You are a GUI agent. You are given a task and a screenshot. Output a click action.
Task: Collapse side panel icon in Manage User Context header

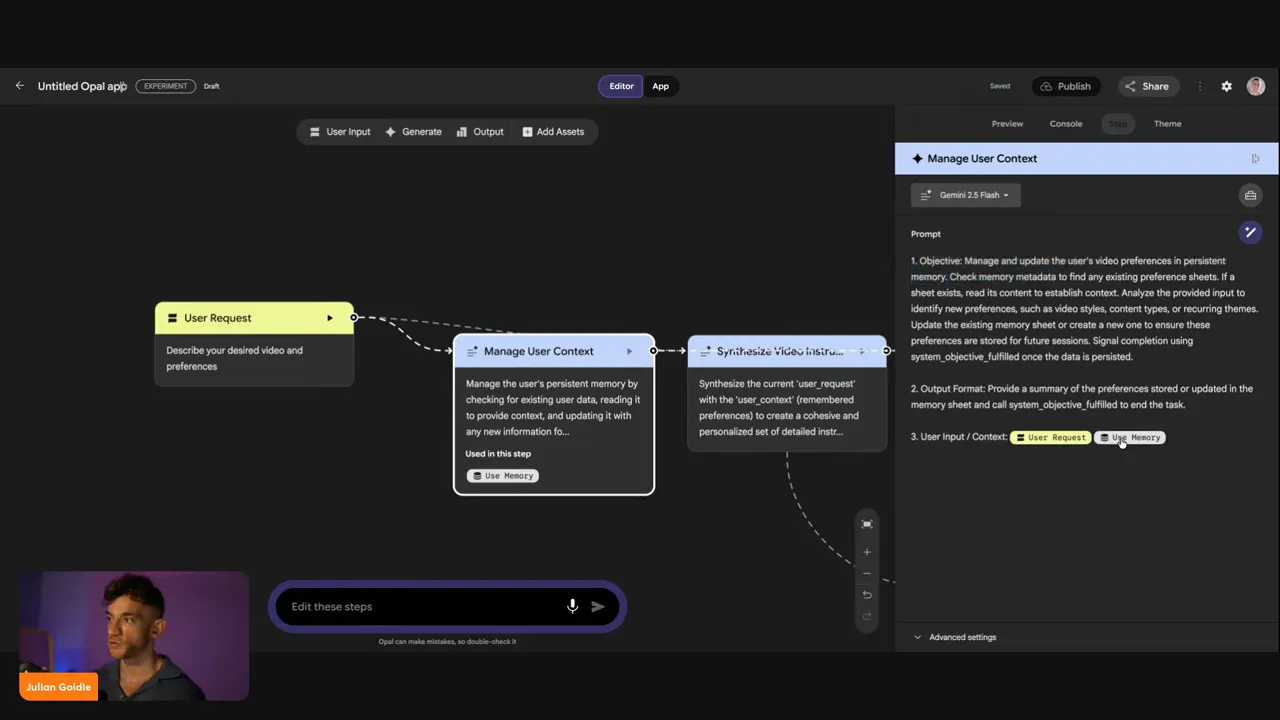(x=1255, y=158)
